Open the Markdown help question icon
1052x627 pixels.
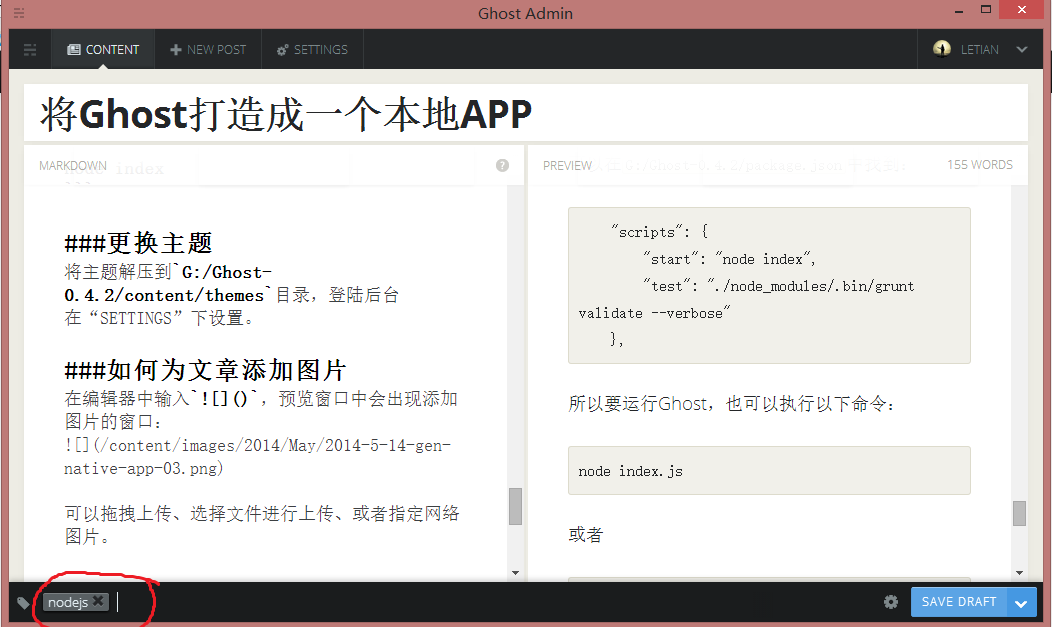coord(503,166)
